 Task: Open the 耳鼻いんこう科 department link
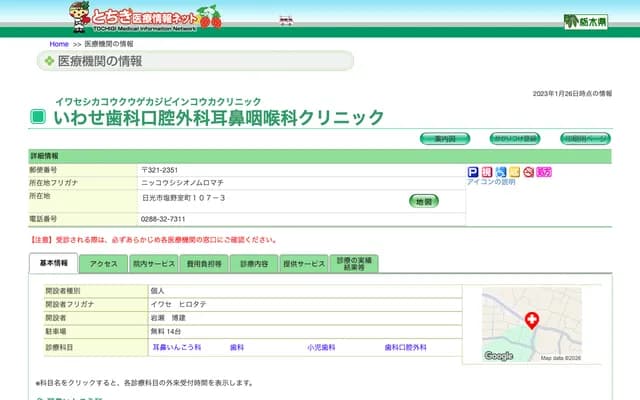click(x=177, y=347)
